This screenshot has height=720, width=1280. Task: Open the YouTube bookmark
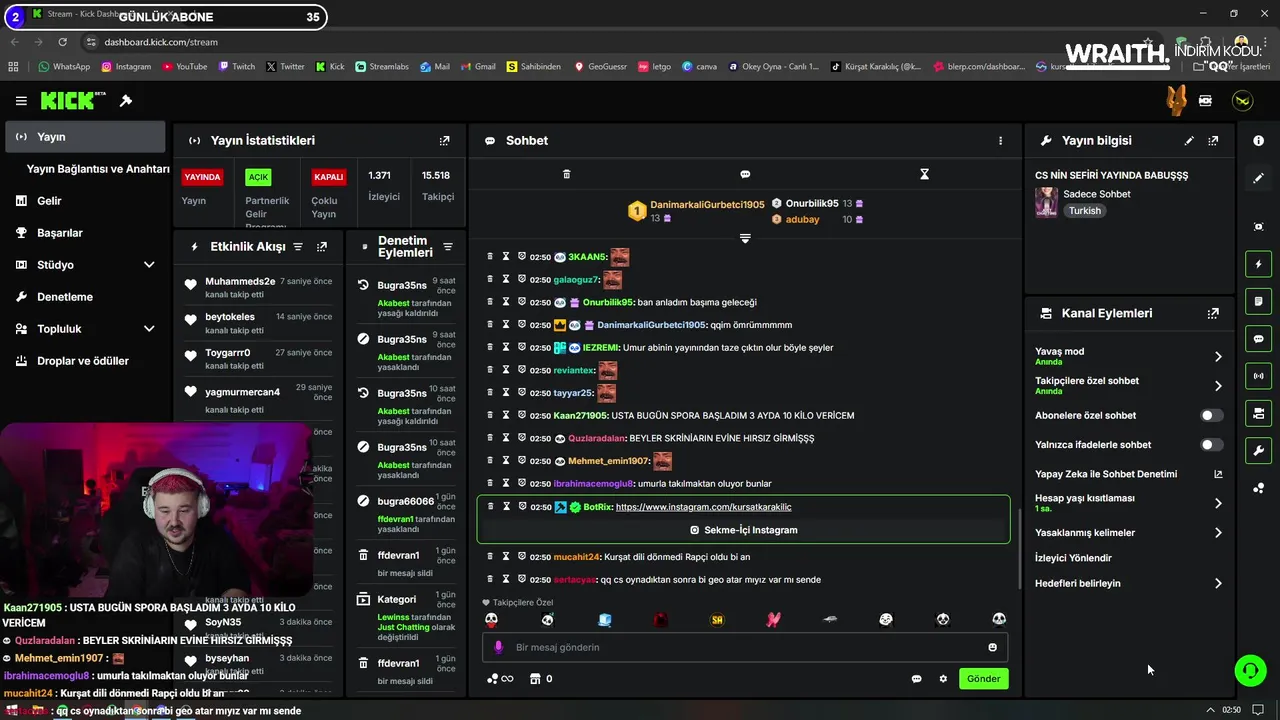184,67
